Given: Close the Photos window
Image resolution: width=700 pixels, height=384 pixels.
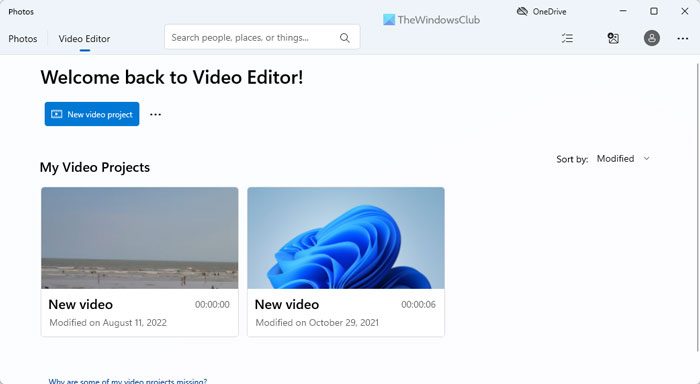Looking at the screenshot, I should 684,11.
